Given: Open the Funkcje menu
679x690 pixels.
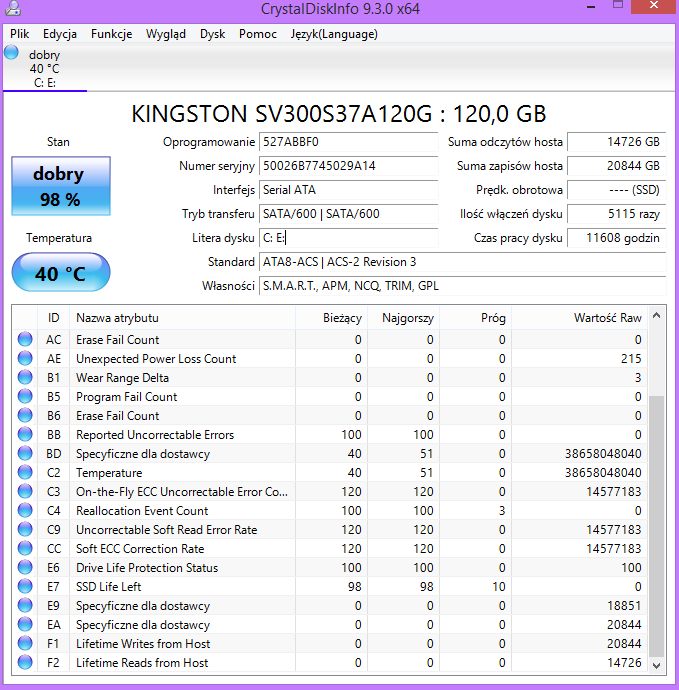Looking at the screenshot, I should tap(111, 34).
